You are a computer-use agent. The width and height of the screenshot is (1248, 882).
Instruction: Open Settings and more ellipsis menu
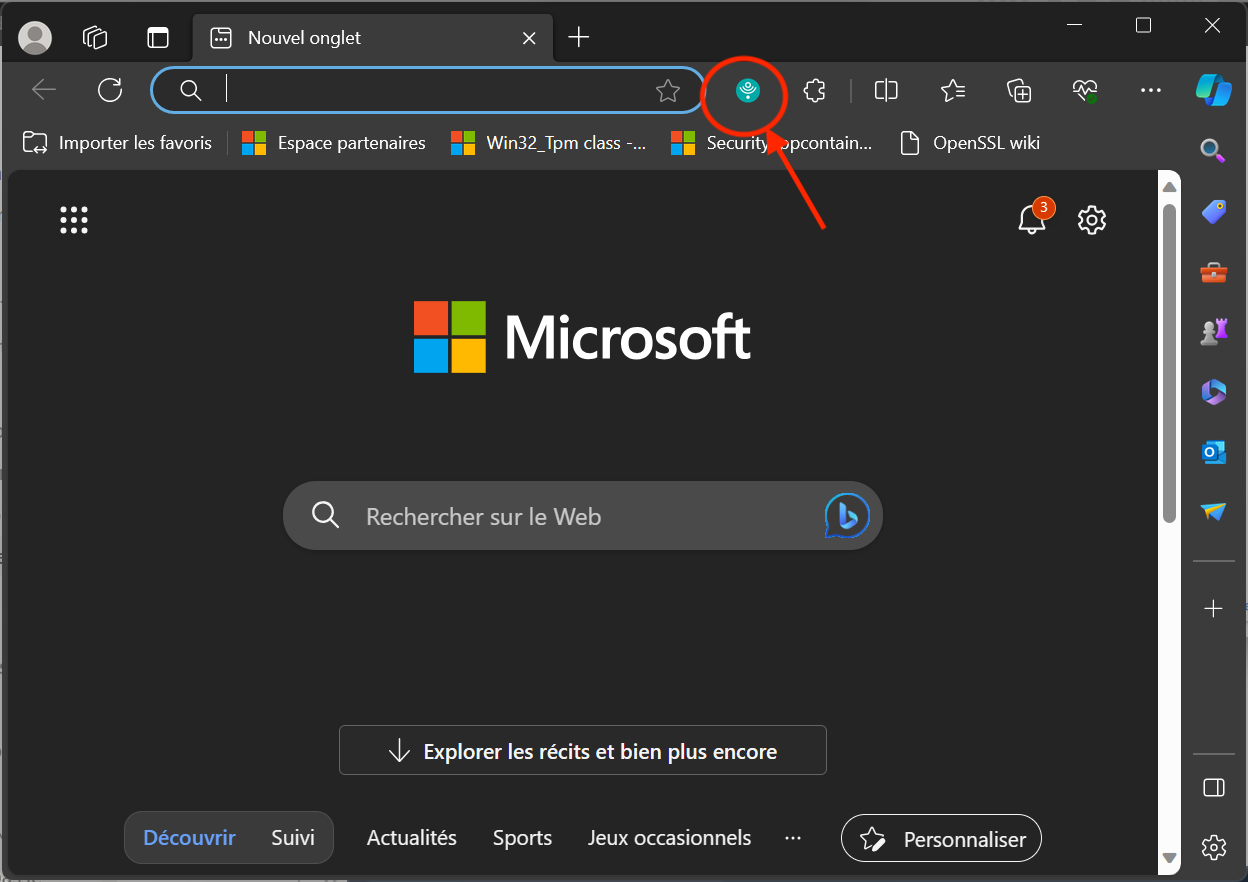pyautogui.click(x=1150, y=91)
